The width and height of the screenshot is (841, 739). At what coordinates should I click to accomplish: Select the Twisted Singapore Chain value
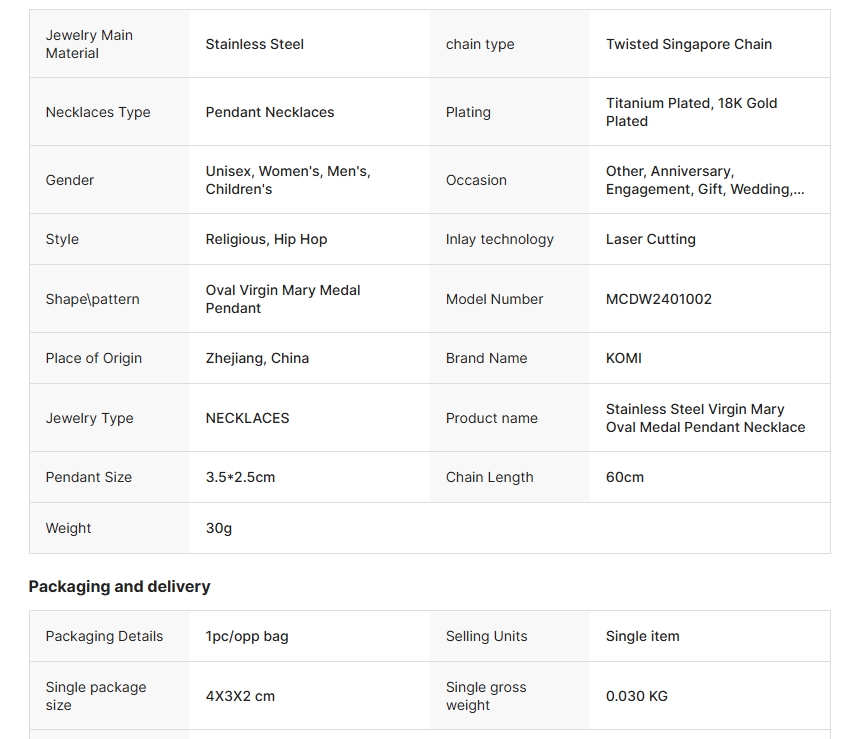point(689,44)
